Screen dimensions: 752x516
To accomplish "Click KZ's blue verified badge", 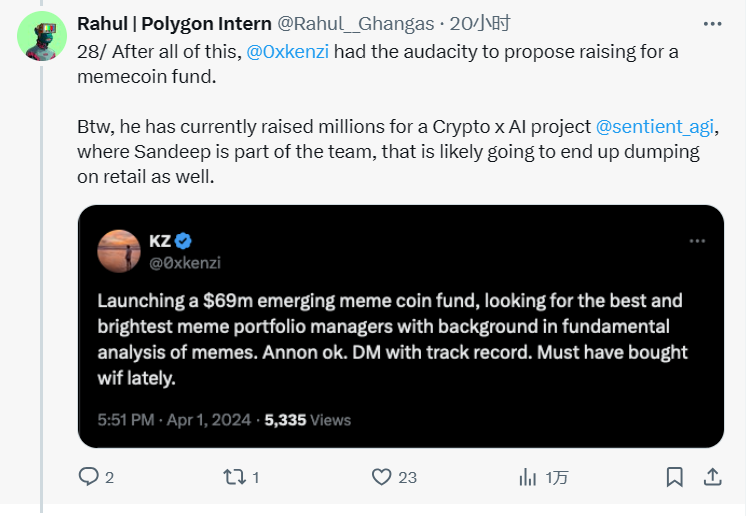I will 184,241.
